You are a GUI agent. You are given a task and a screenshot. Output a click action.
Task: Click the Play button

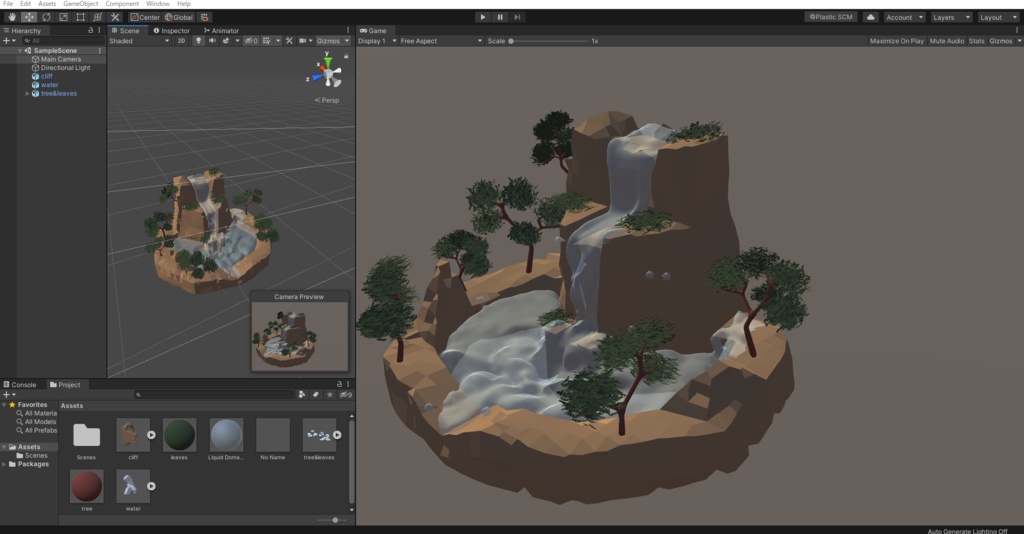point(483,17)
